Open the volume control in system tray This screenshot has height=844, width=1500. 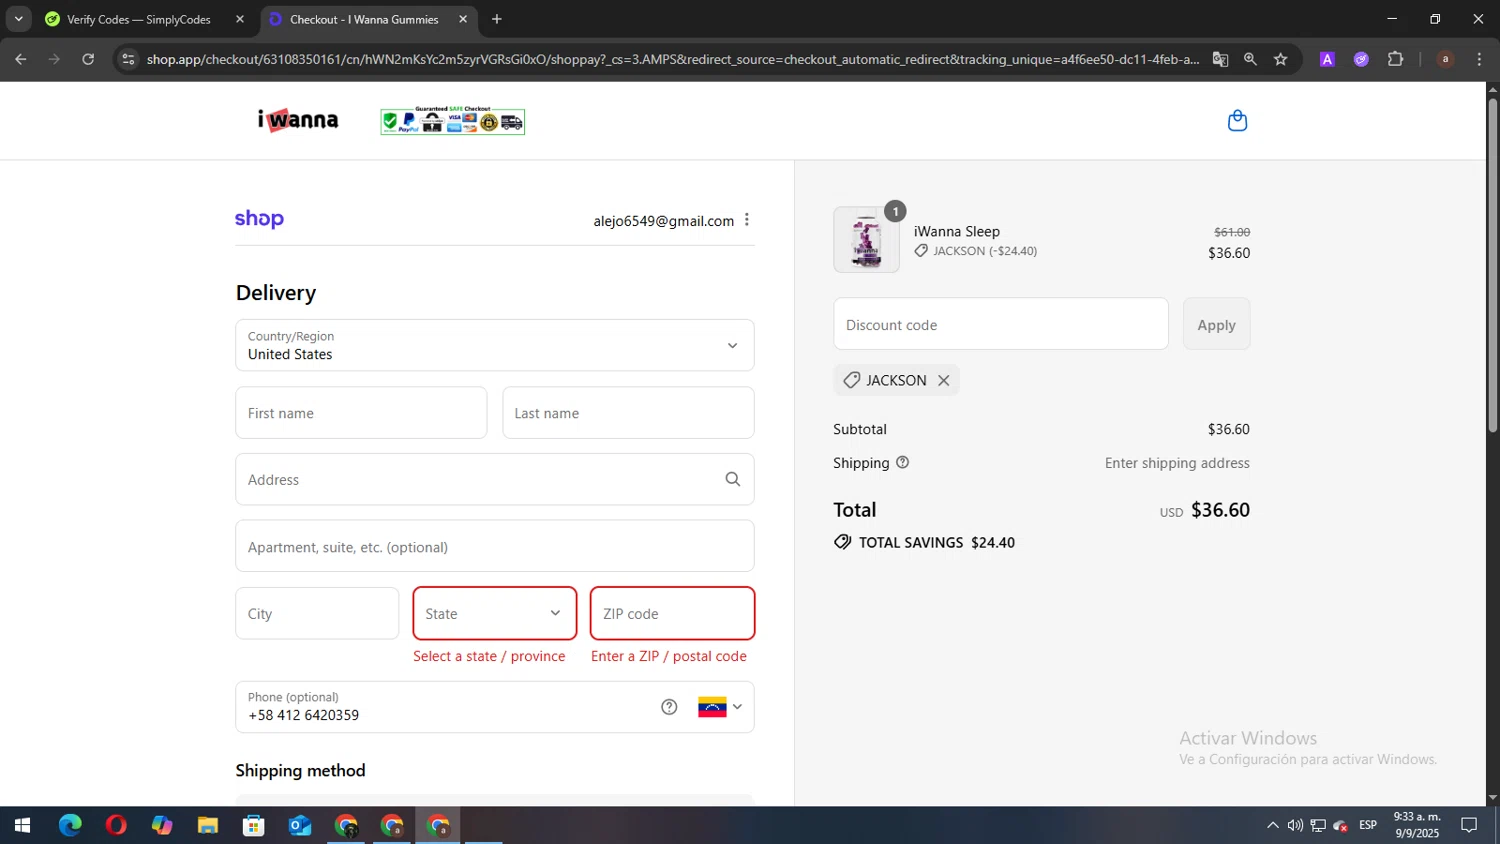[x=1295, y=825]
